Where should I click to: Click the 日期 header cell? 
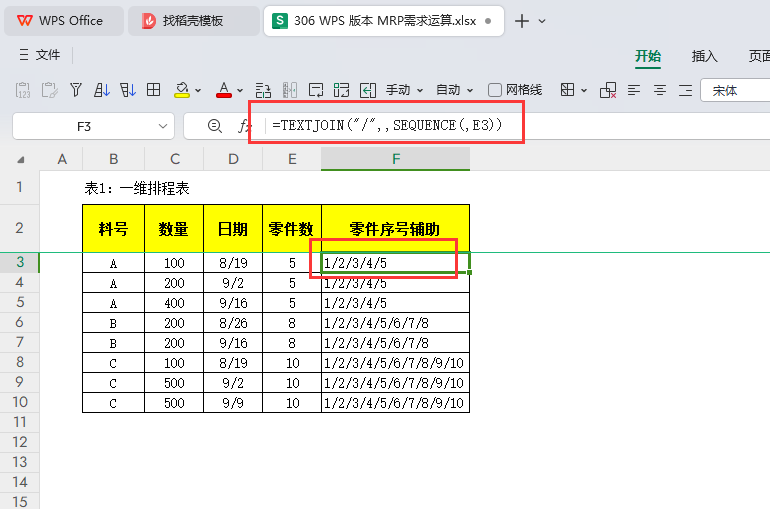pos(233,229)
